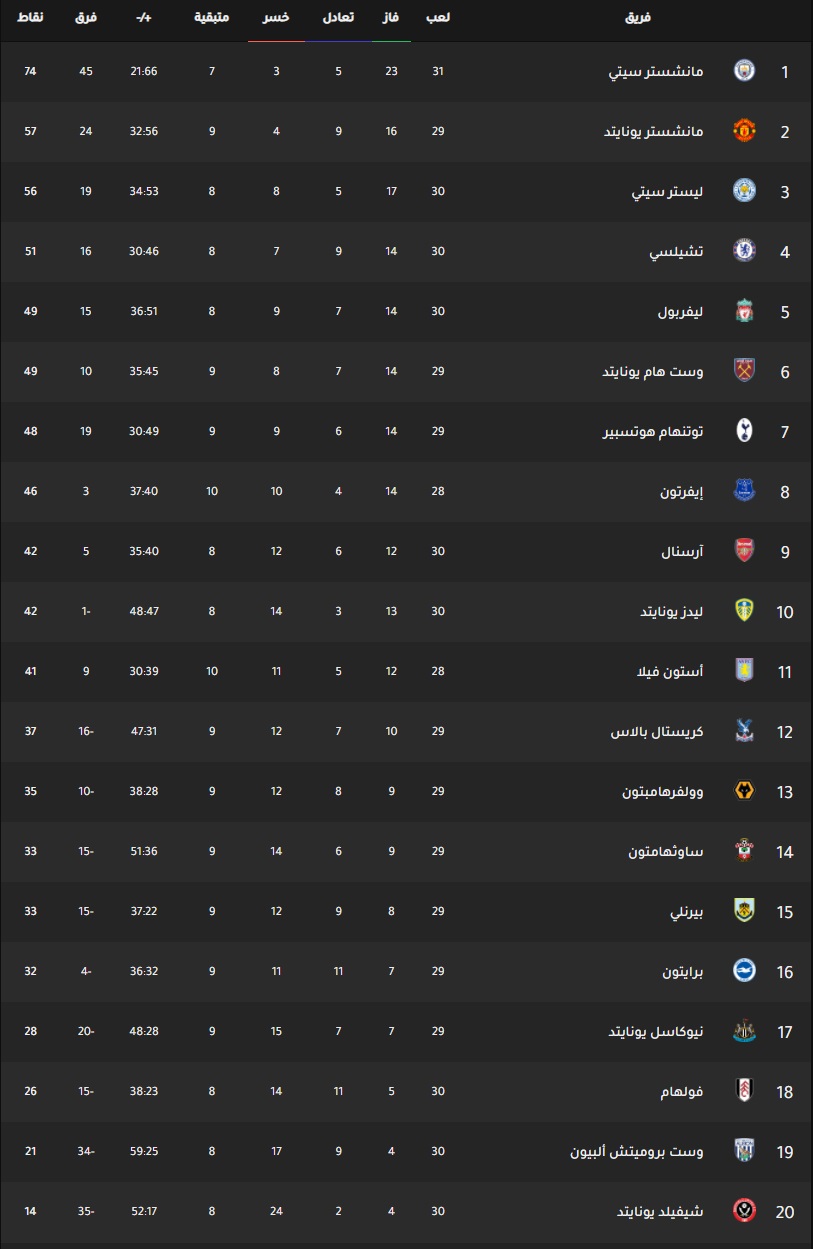The image size is (813, 1249).
Task: Click the Sheffield United crest
Action: click(744, 1211)
